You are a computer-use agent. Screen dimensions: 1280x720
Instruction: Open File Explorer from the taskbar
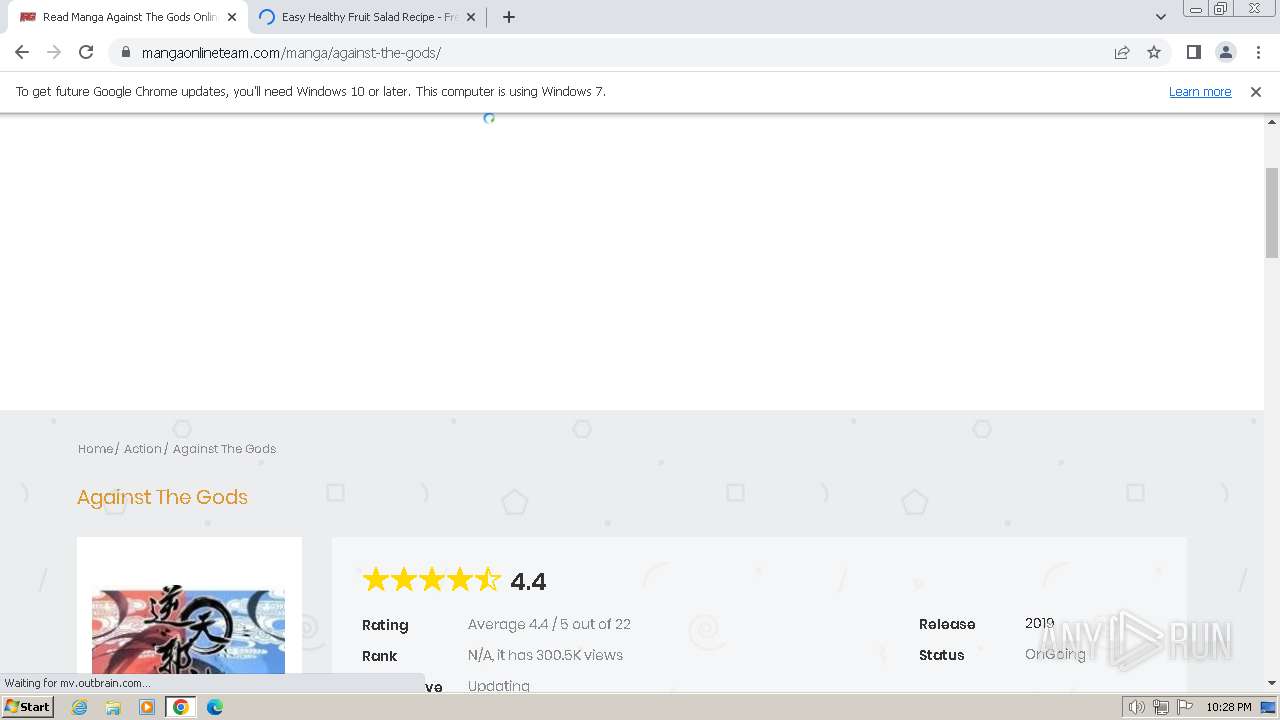[x=113, y=707]
